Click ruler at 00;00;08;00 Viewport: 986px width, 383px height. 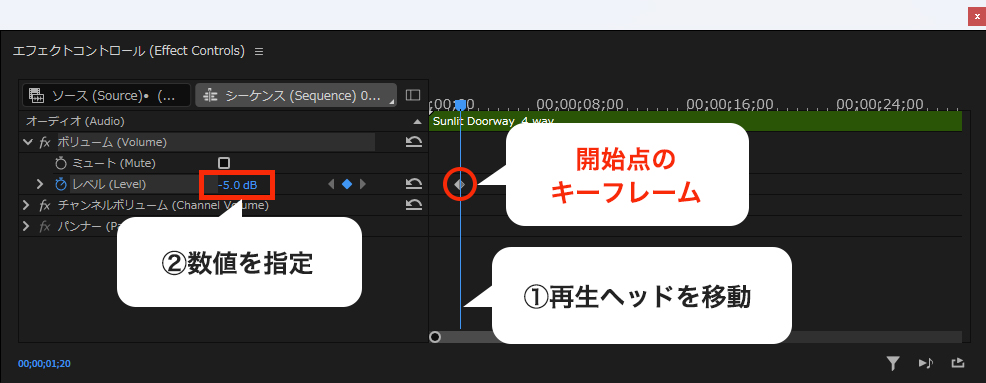(x=579, y=104)
